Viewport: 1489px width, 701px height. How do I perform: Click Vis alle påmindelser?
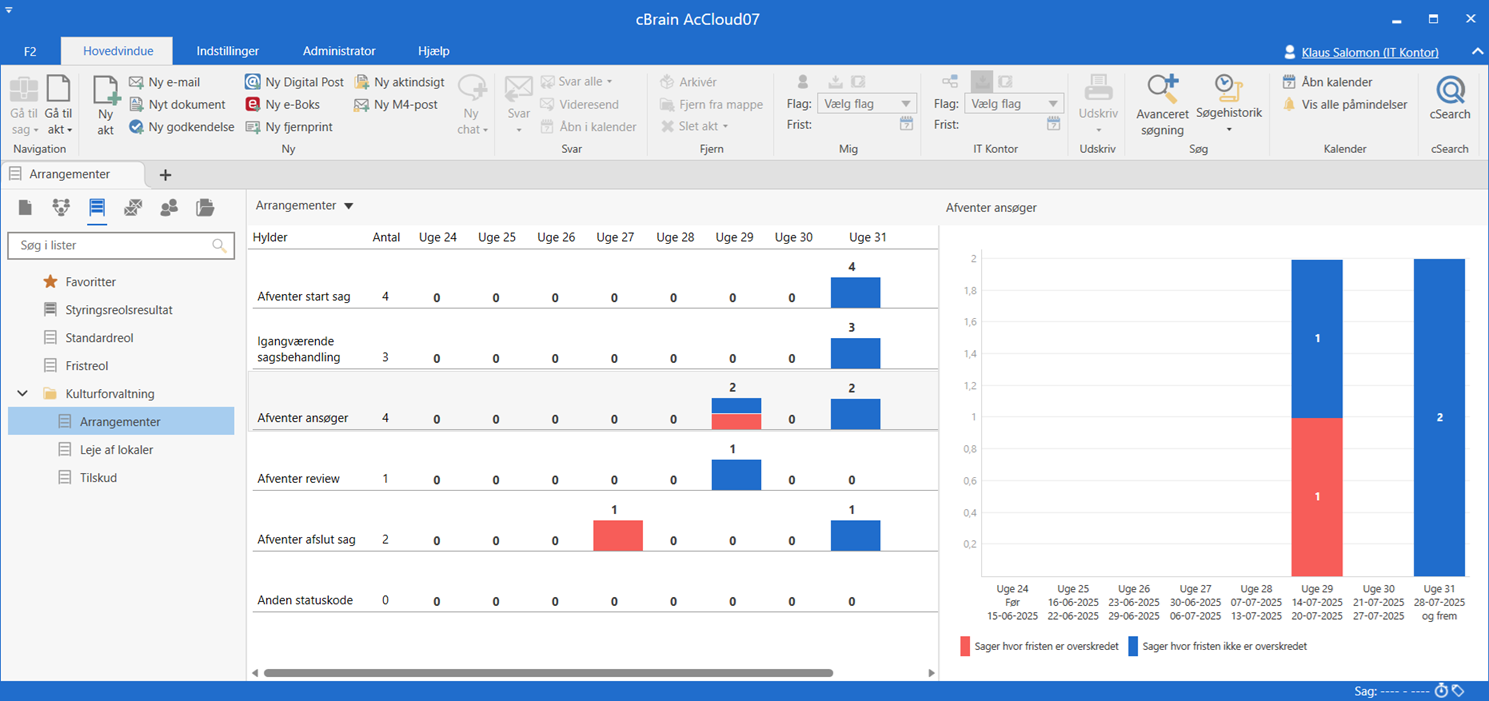coord(1354,104)
